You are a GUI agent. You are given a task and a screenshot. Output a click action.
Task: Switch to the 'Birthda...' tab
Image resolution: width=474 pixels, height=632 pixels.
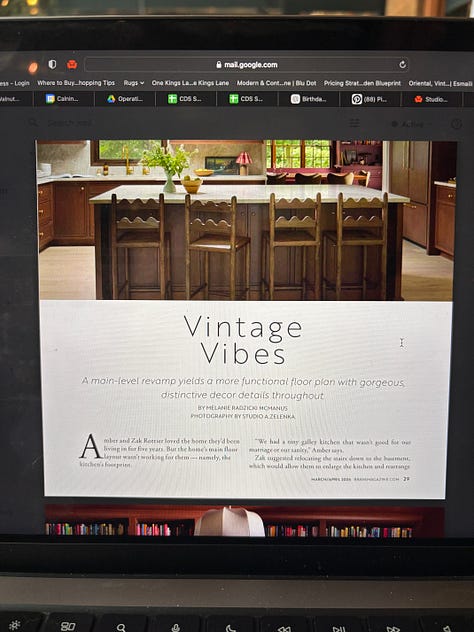309,99
